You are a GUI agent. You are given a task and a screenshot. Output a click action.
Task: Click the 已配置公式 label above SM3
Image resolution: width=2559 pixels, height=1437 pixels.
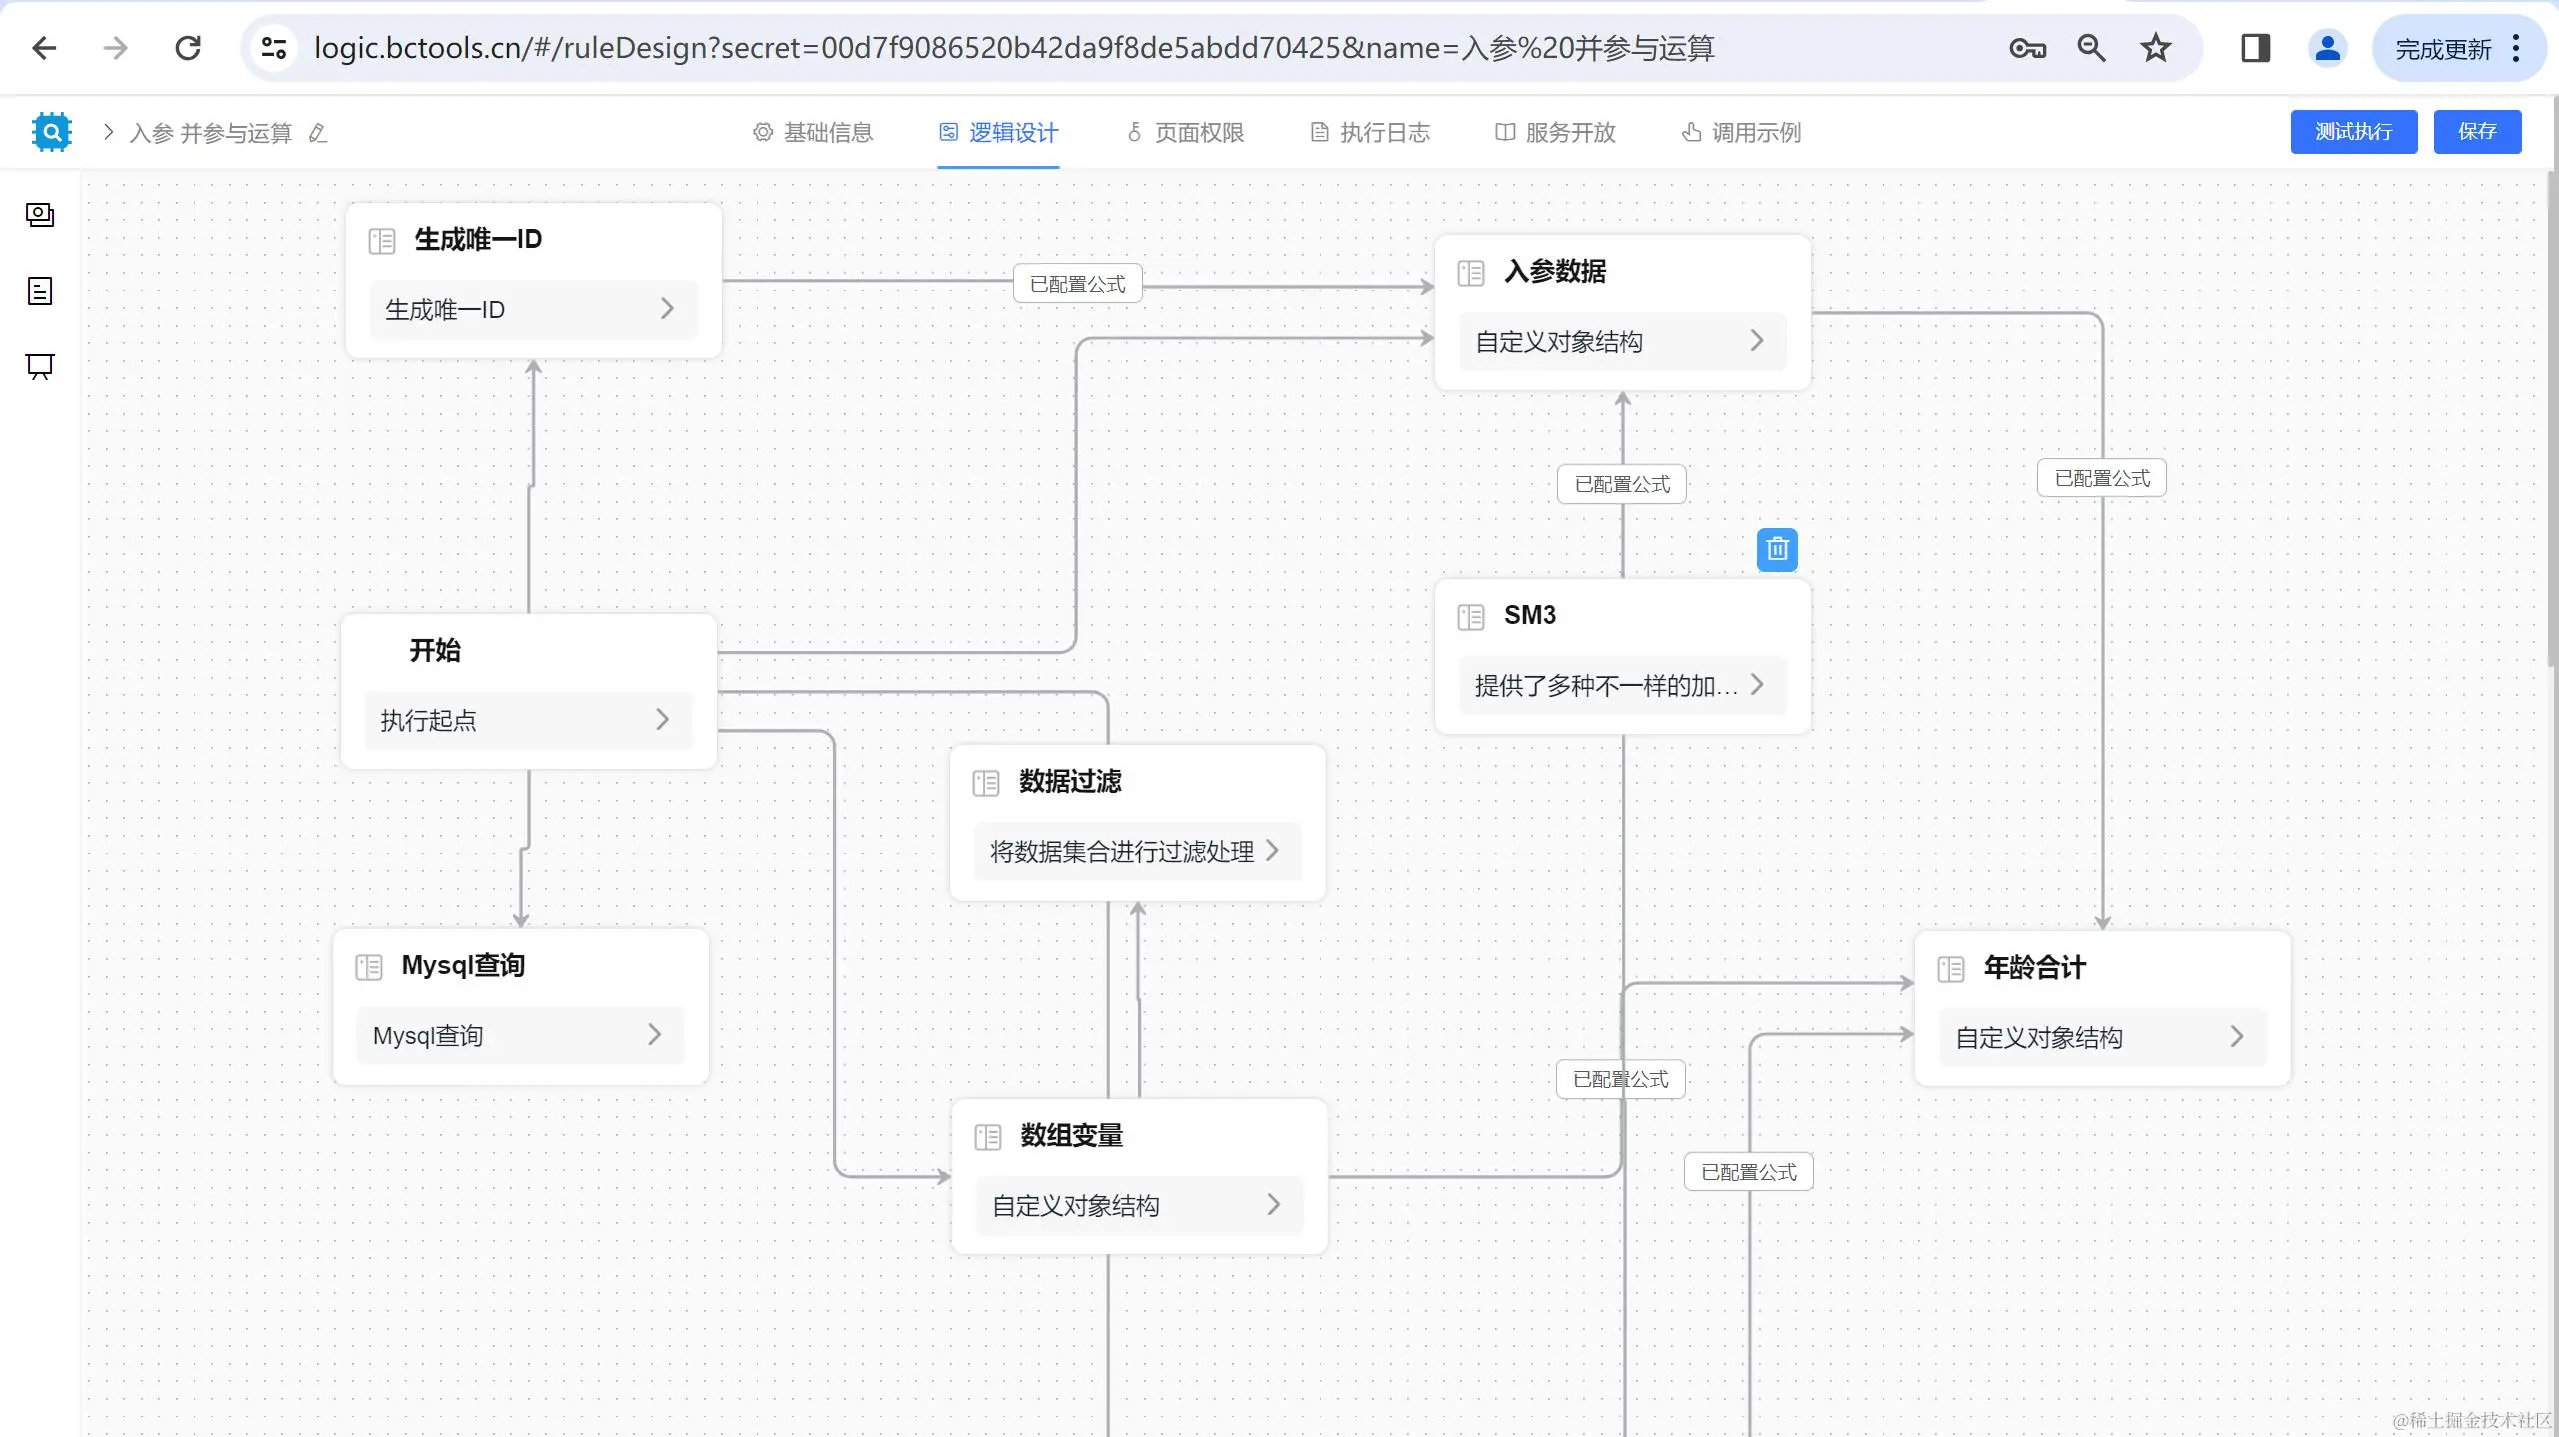(1621, 485)
